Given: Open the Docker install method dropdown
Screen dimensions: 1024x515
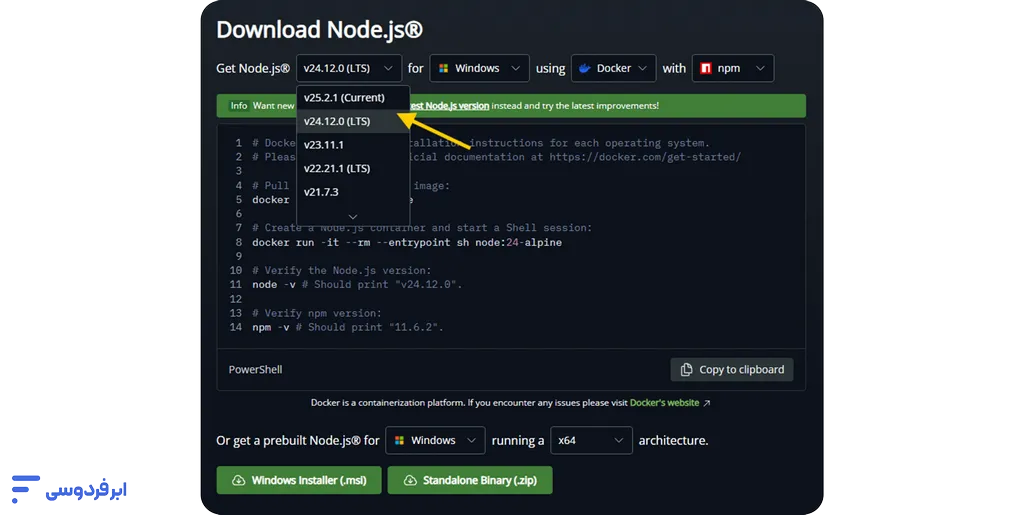Looking at the screenshot, I should (x=613, y=68).
